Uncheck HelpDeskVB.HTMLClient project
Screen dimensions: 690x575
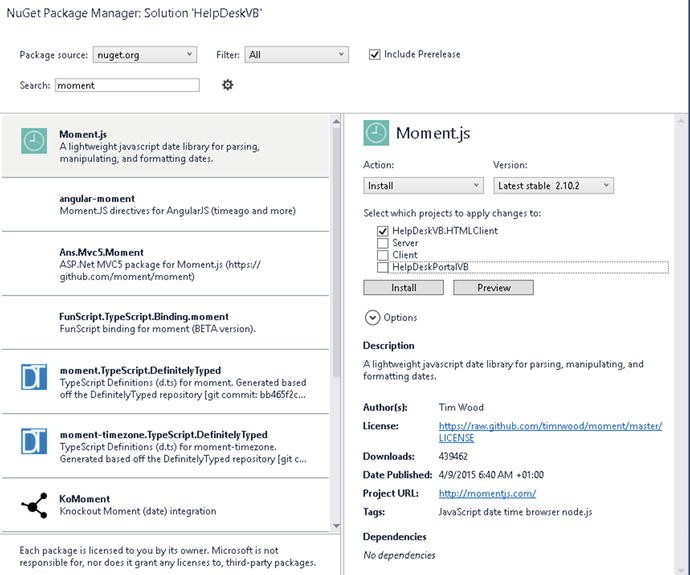point(382,231)
